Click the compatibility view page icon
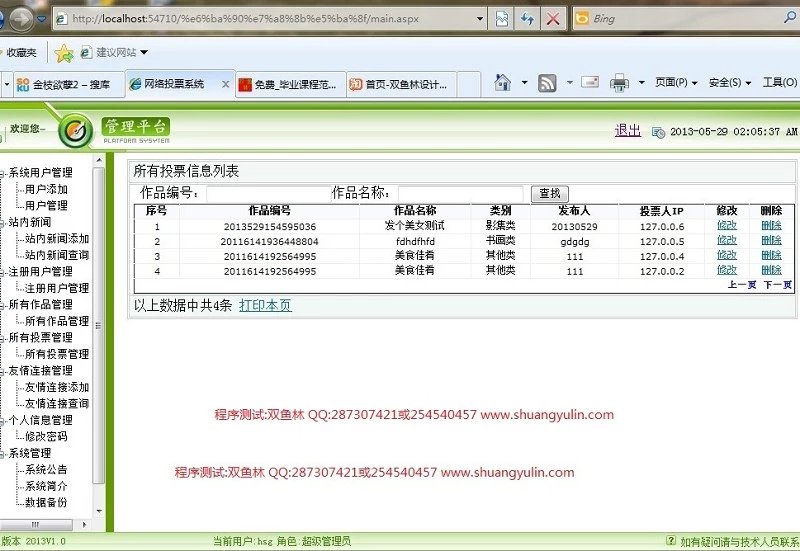This screenshot has height=551, width=800. click(x=502, y=19)
